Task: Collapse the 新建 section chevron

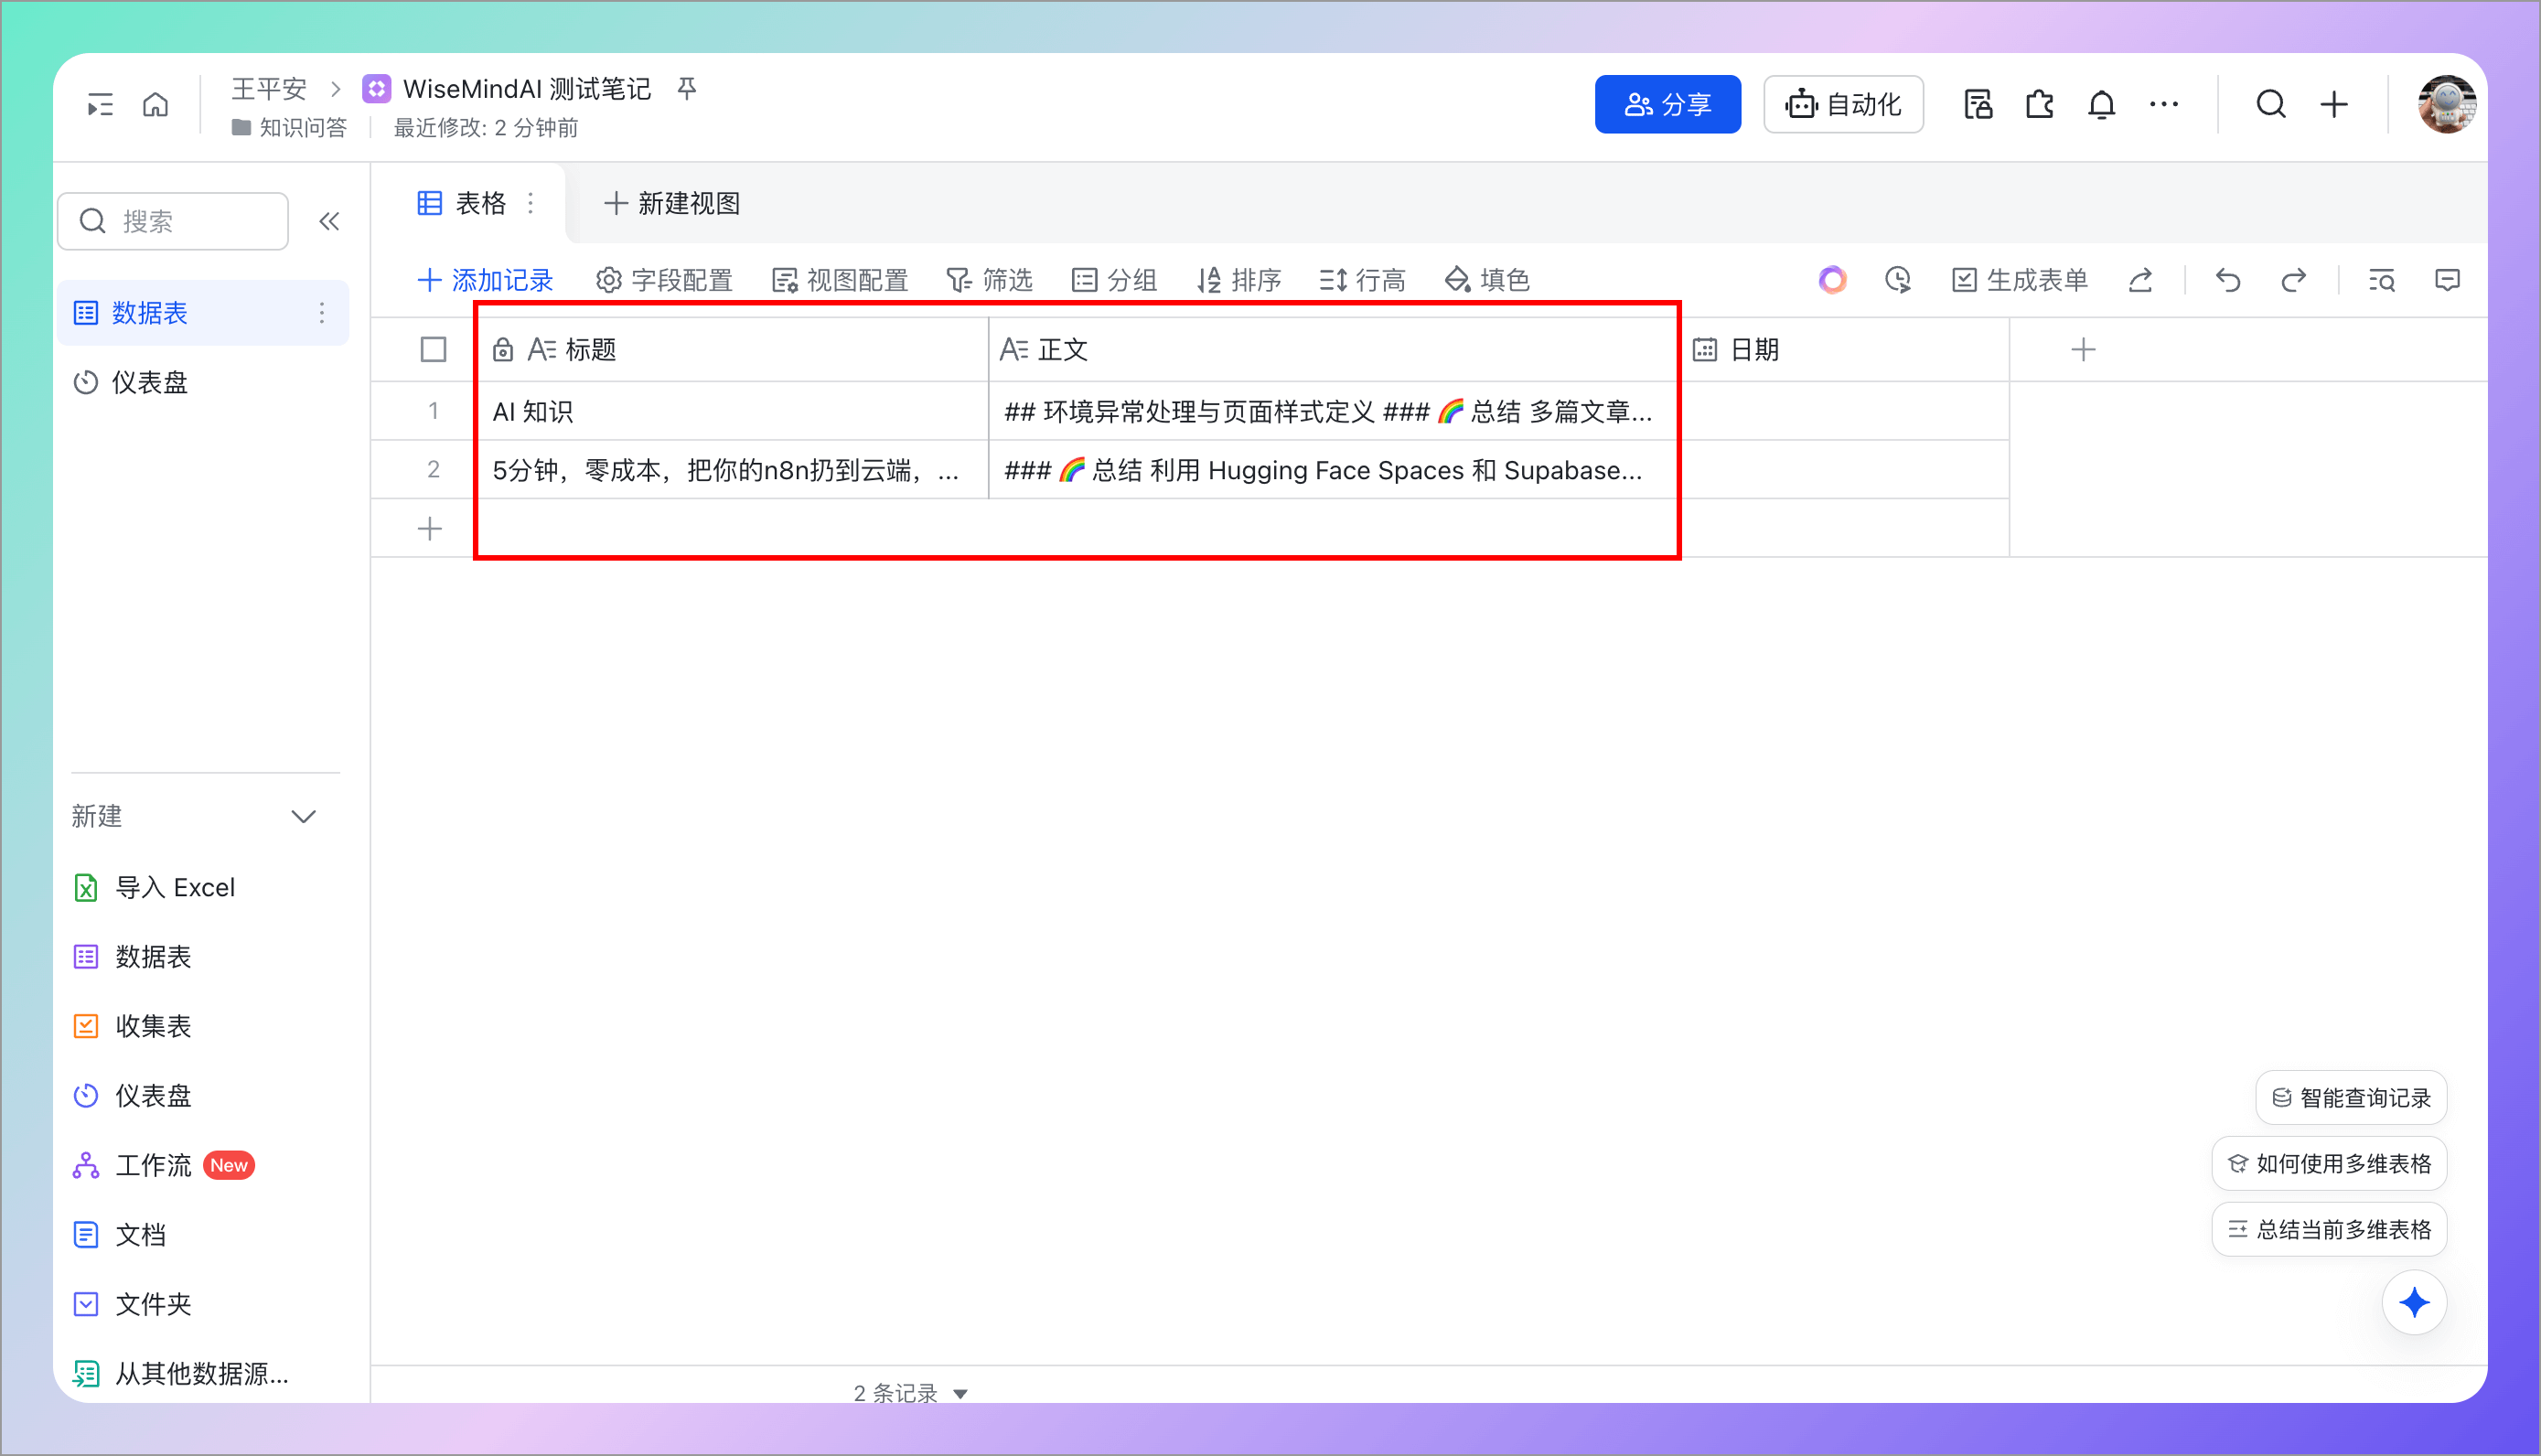Action: (x=303, y=816)
